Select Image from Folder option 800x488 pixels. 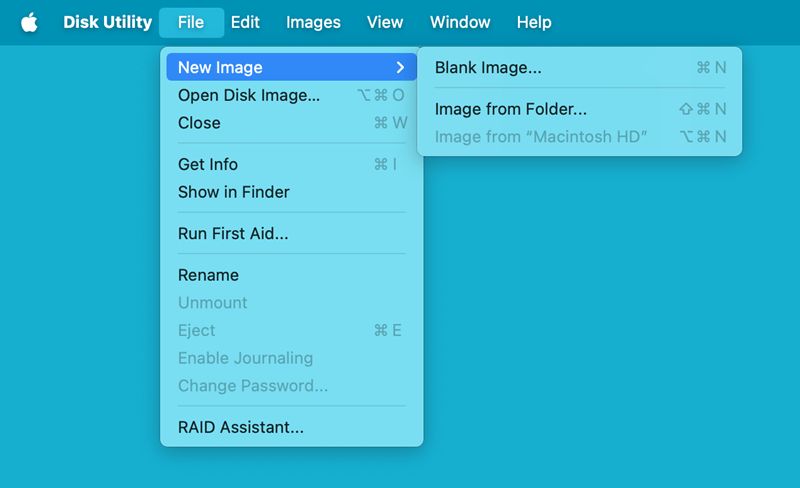pos(510,109)
